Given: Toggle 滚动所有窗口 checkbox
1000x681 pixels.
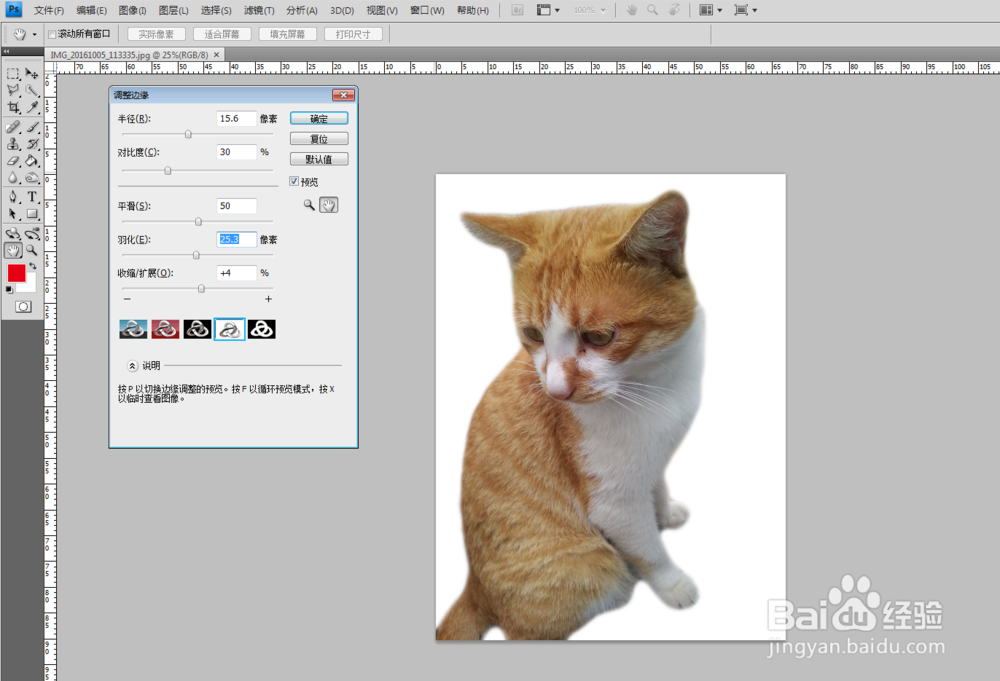Looking at the screenshot, I should 52,34.
